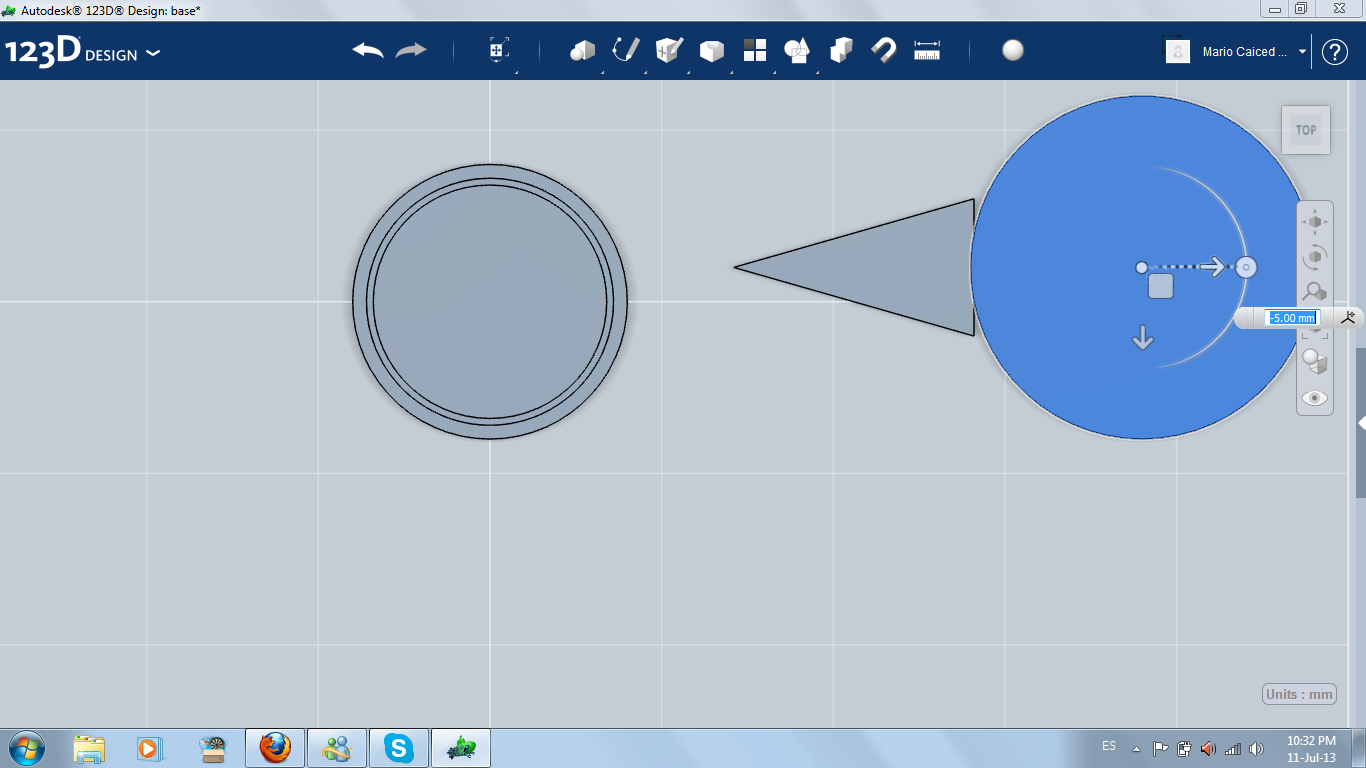
Task: Open the Construct tool
Action: (669, 50)
